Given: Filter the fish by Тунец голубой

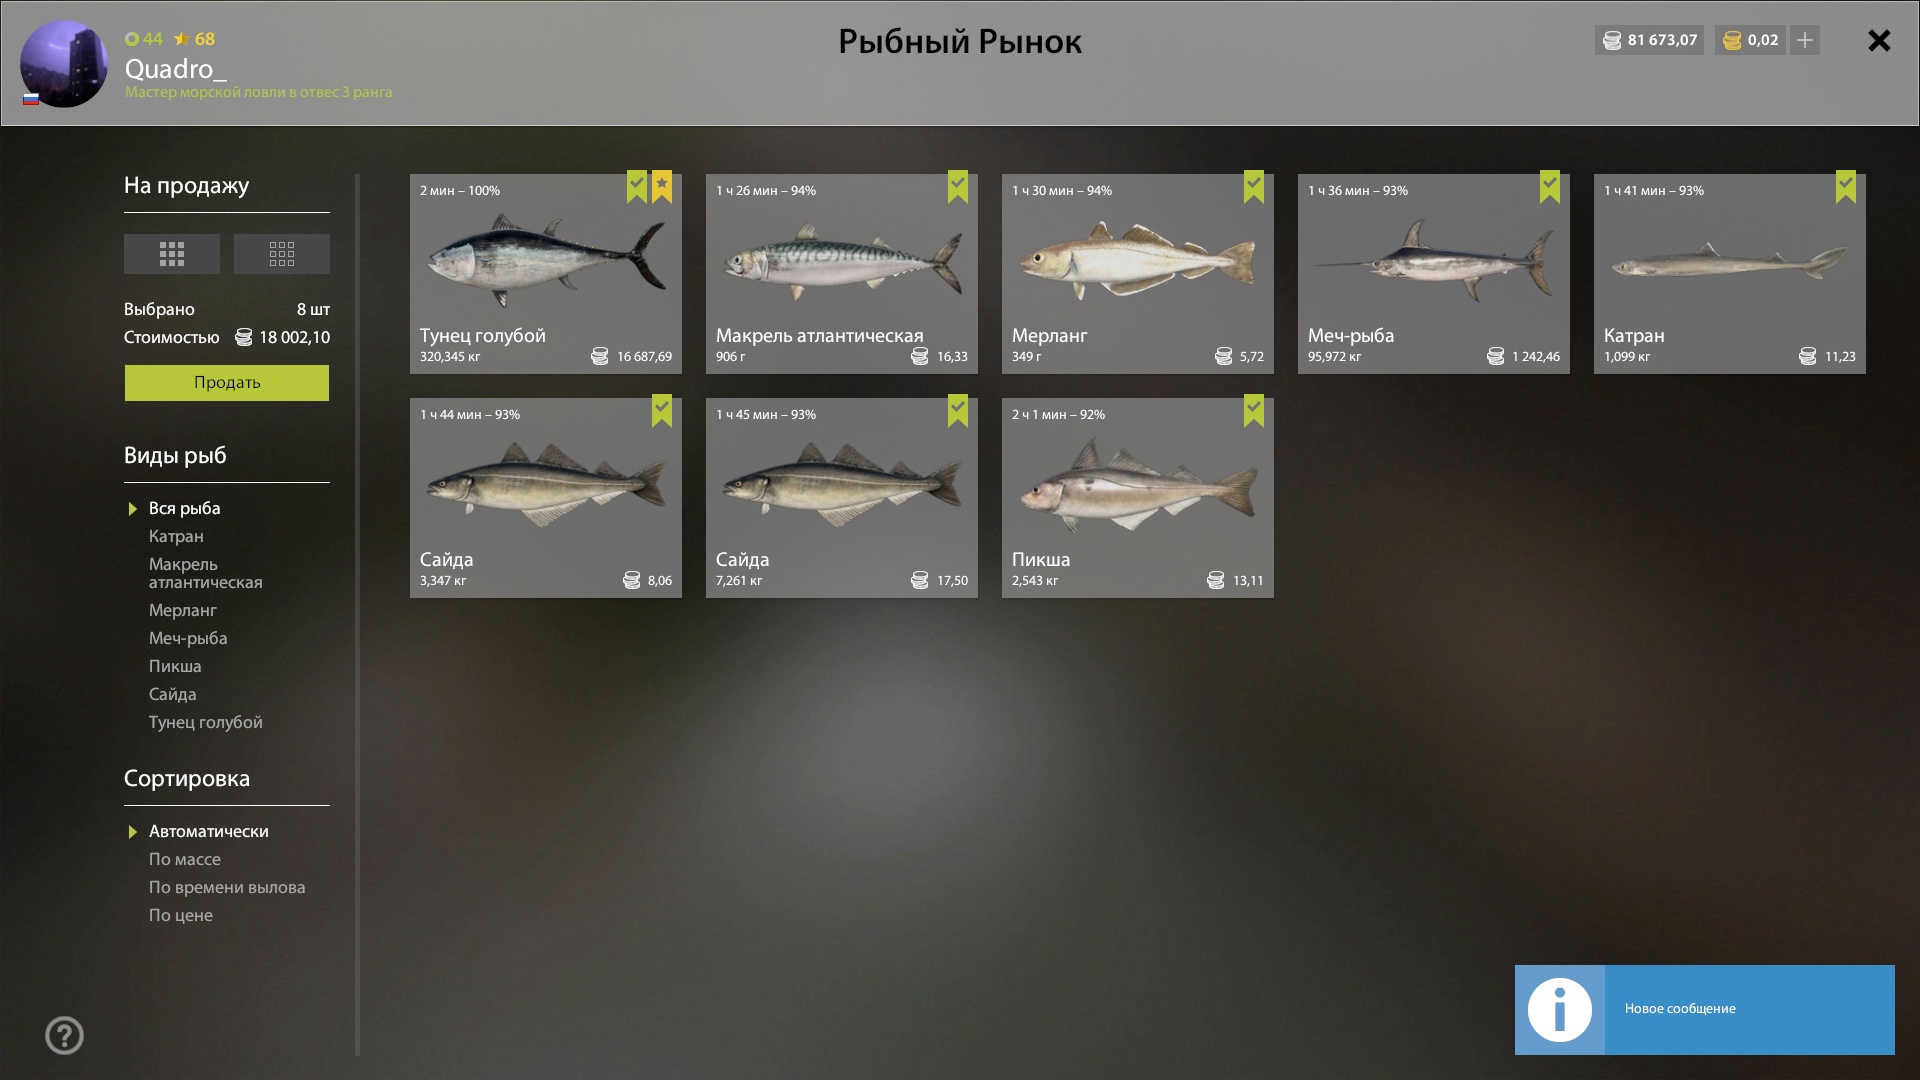Looking at the screenshot, I should coord(206,722).
